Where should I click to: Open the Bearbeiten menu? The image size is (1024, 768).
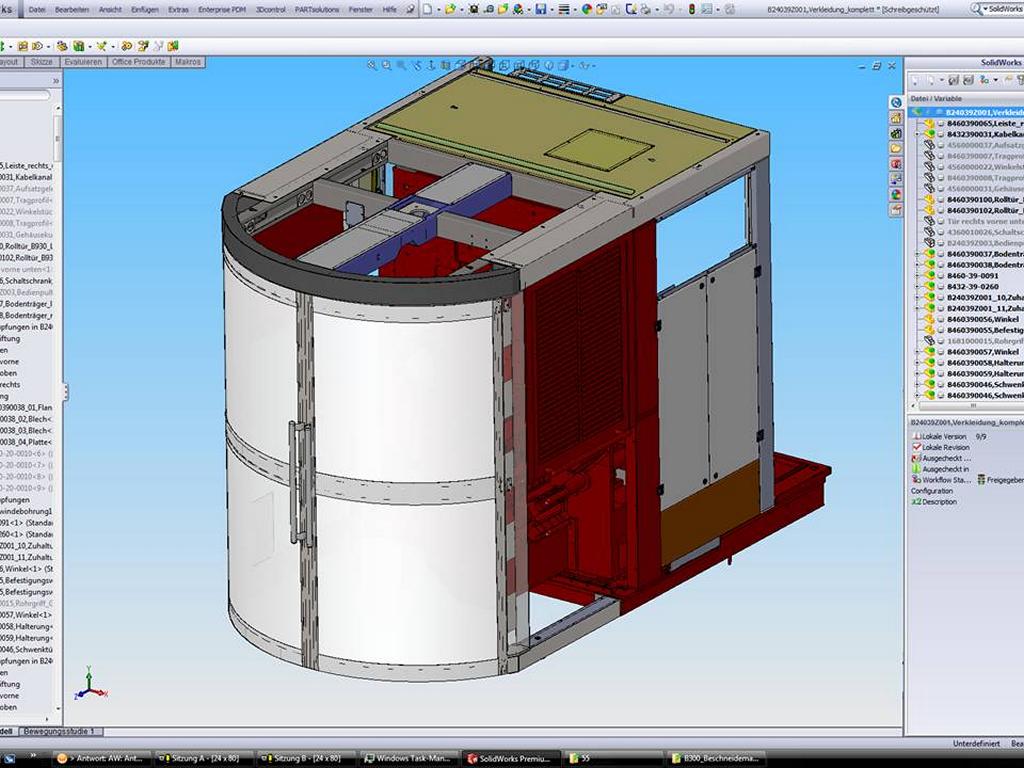click(x=72, y=10)
